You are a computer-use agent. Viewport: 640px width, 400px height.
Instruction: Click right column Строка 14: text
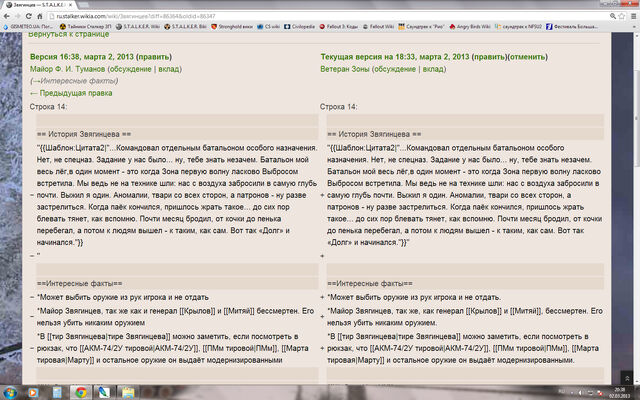point(338,107)
